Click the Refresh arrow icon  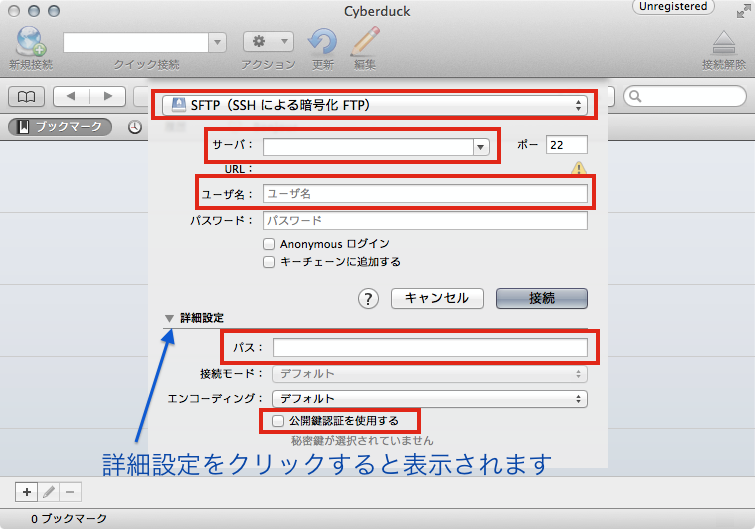click(322, 41)
